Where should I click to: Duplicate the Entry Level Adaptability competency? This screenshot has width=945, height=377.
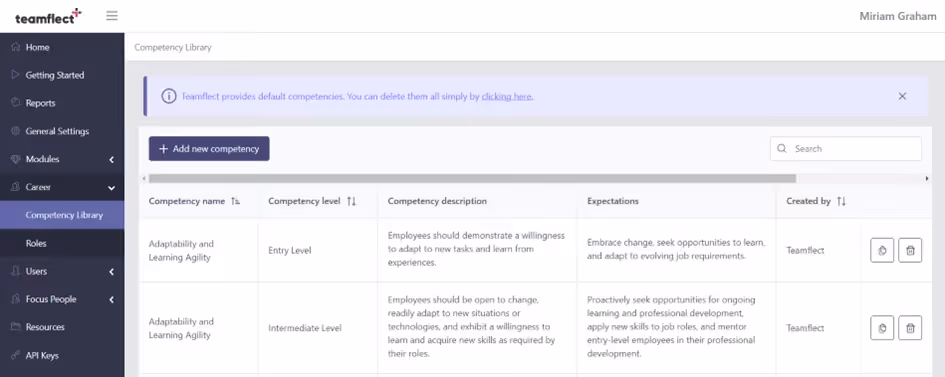click(882, 251)
